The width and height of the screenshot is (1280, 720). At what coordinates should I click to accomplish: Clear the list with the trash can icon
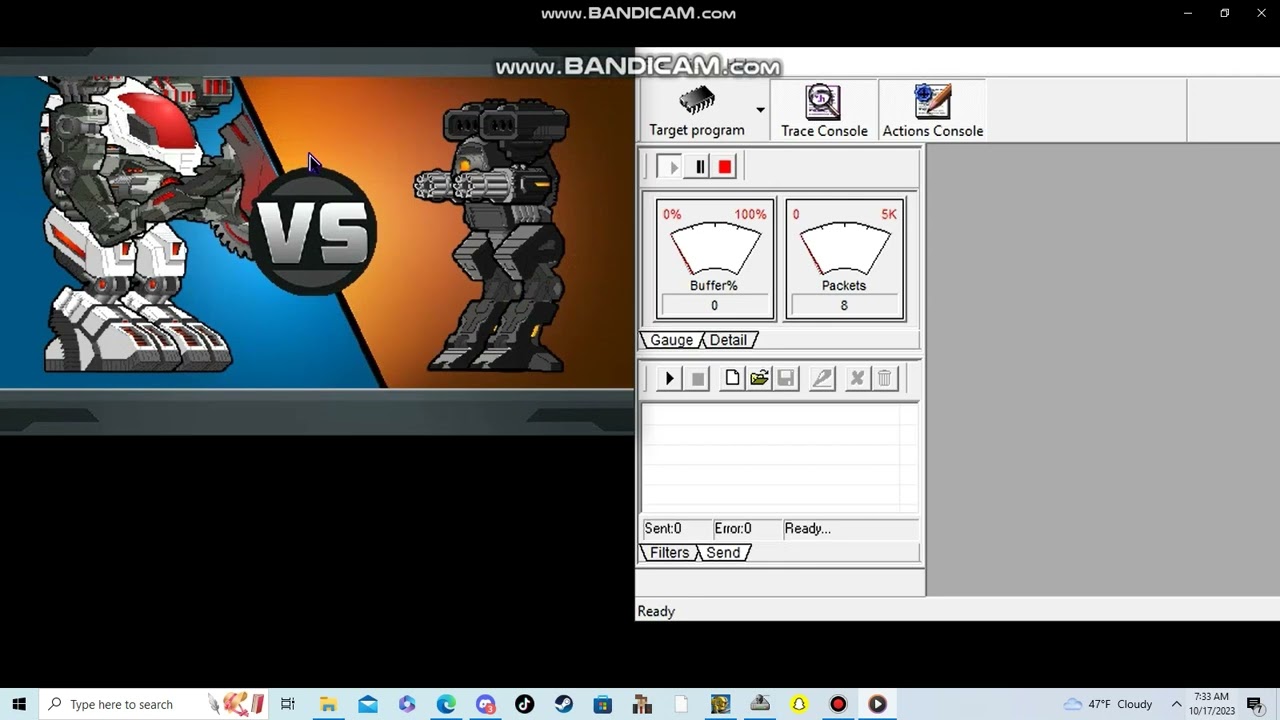(x=884, y=378)
